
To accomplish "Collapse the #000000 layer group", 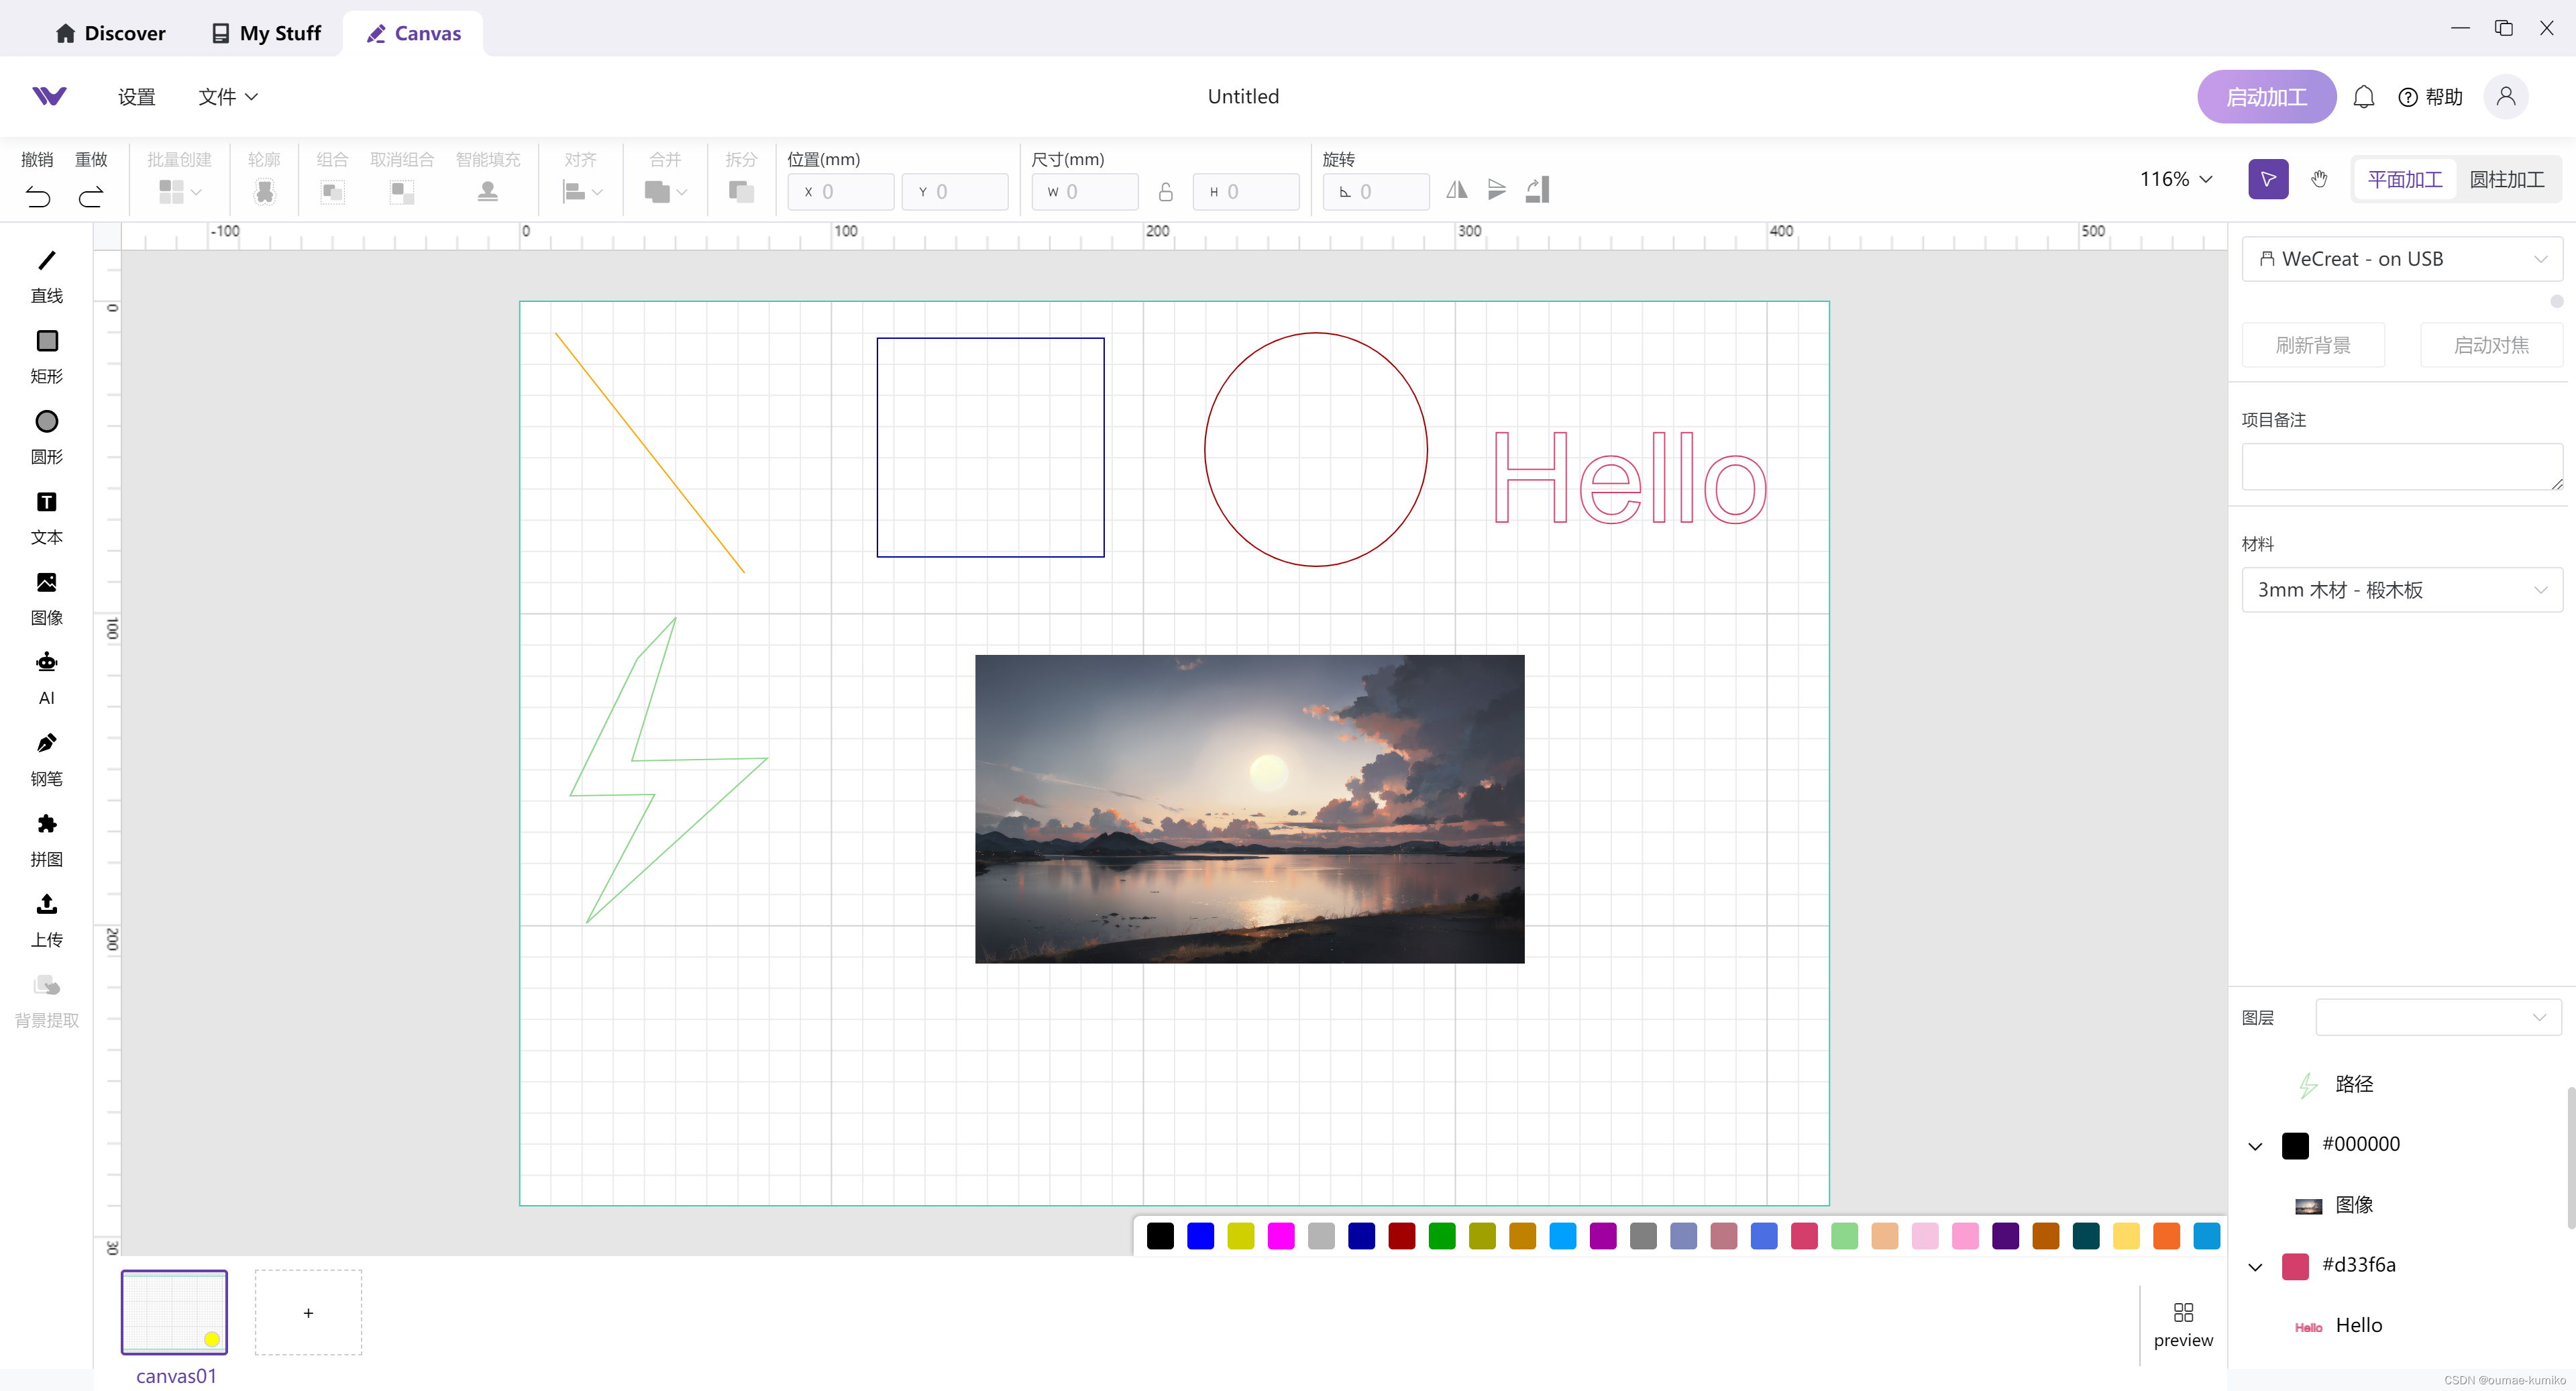I will (x=2255, y=1146).
